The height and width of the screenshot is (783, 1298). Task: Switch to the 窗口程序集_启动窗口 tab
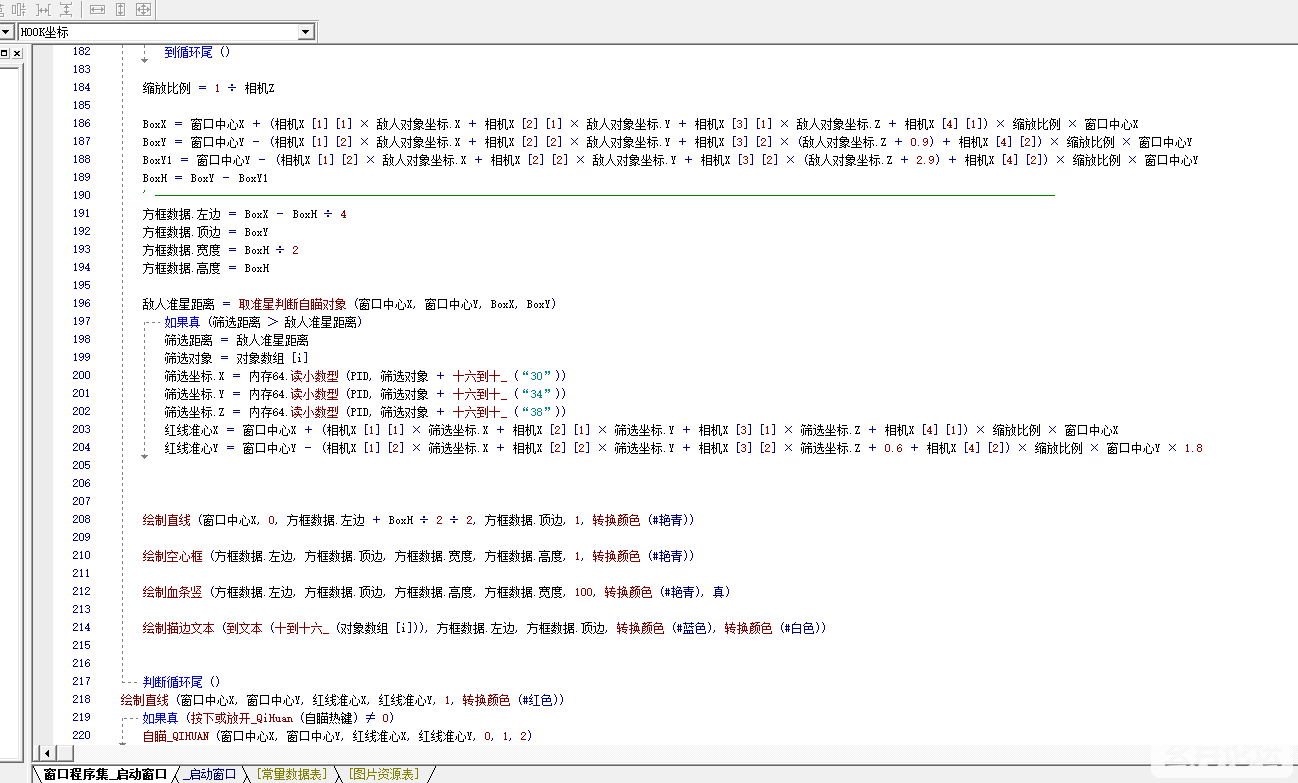pos(105,774)
